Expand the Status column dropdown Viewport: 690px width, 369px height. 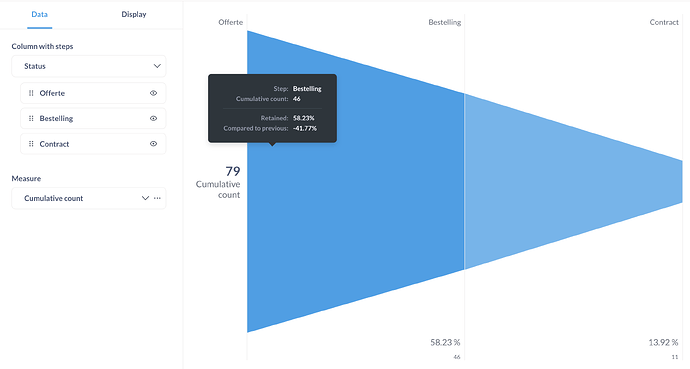[x=89, y=66]
